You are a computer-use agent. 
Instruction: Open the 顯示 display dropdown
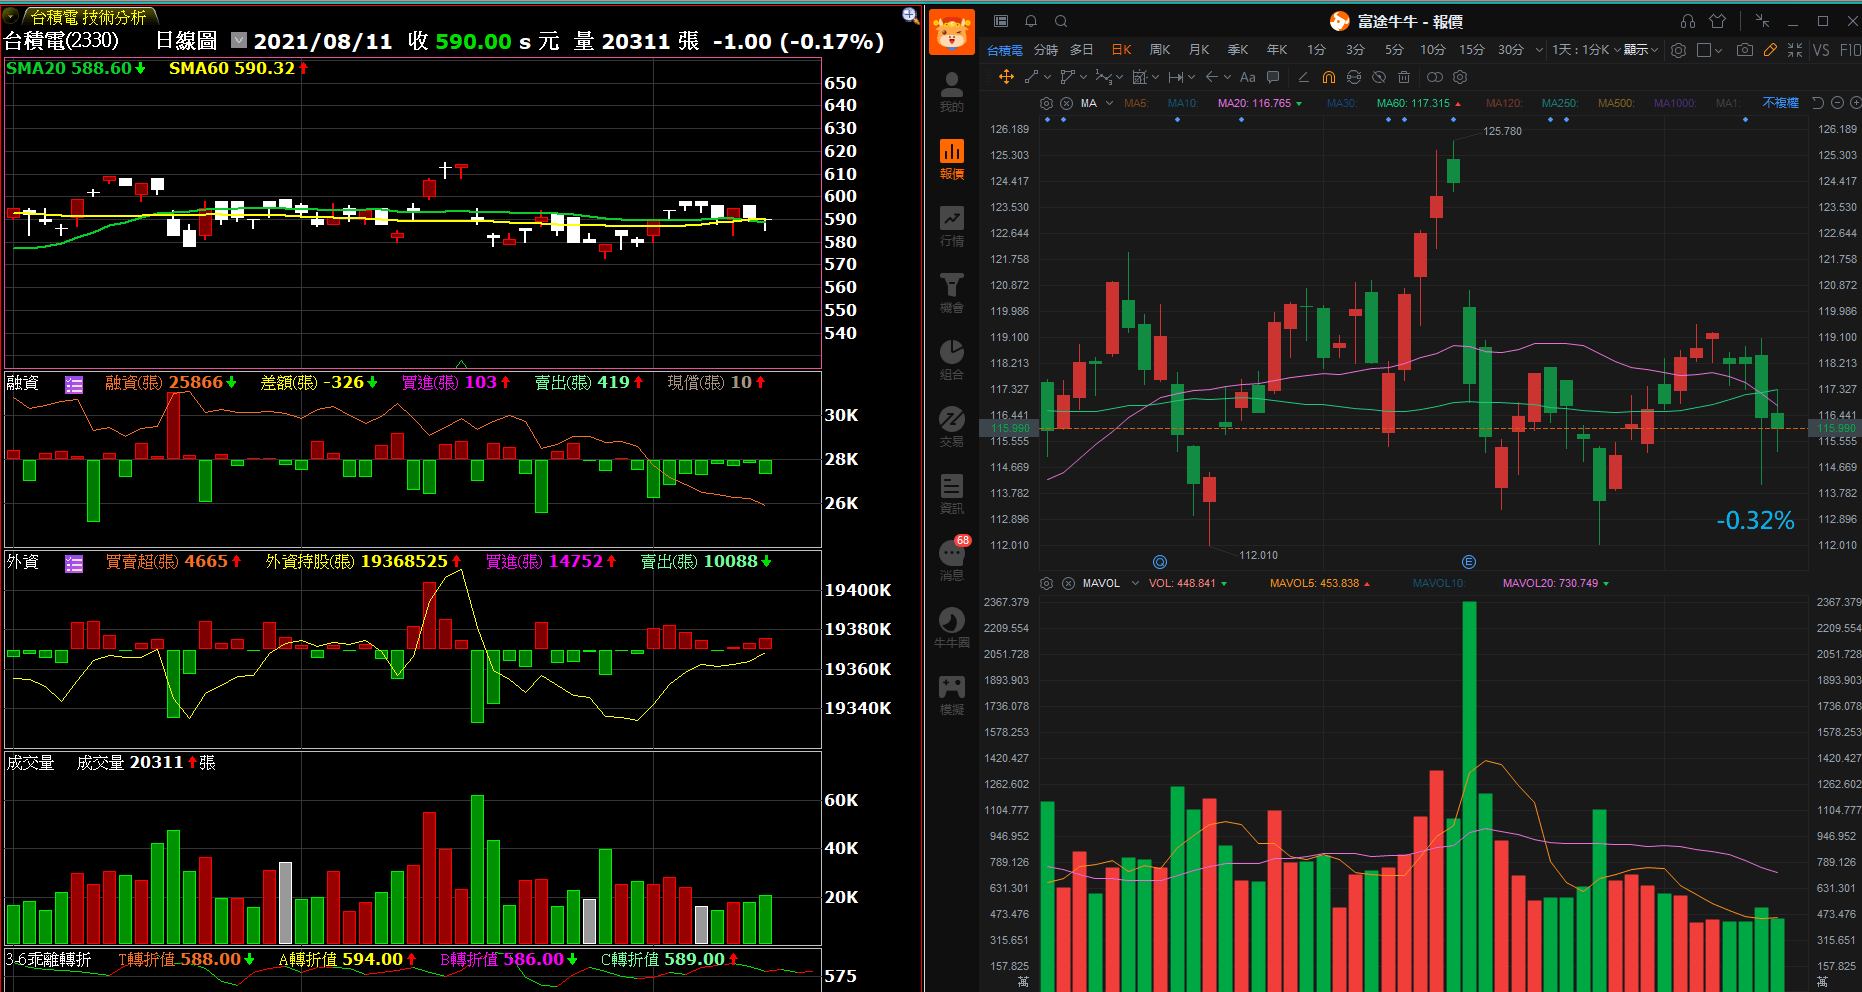pos(1640,50)
